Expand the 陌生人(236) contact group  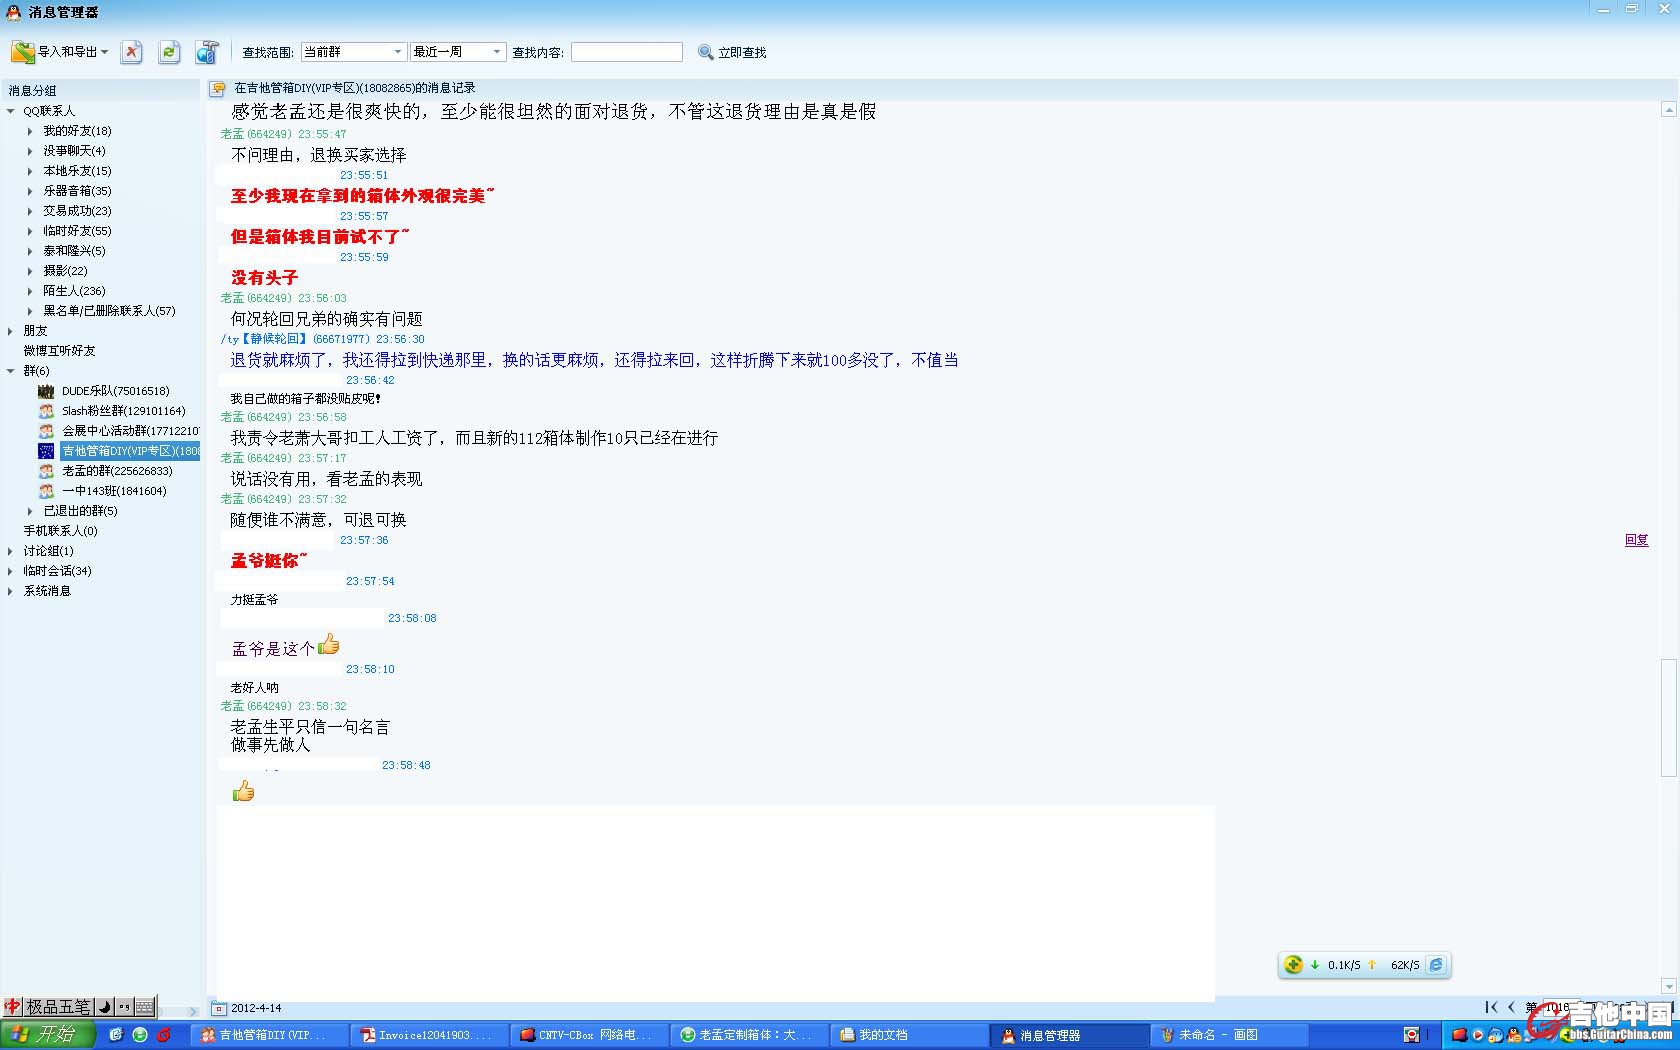(30, 291)
